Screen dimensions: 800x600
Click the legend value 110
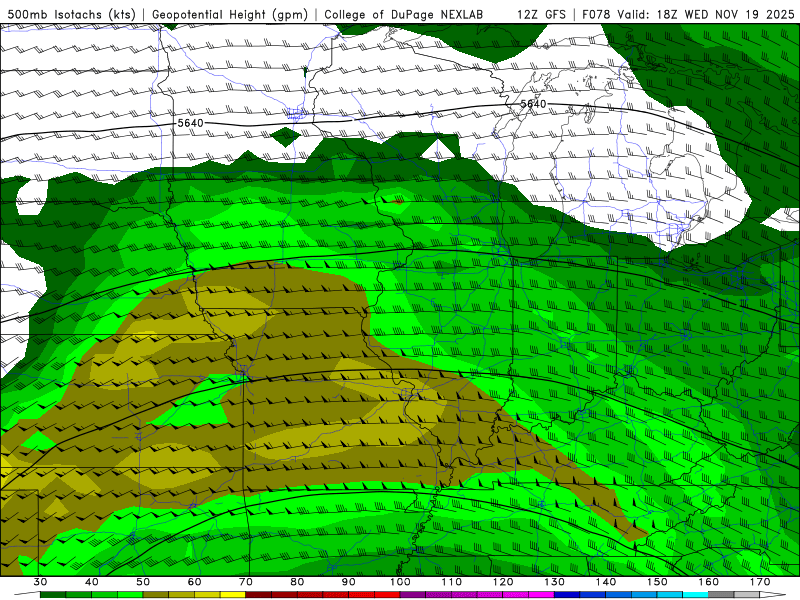(452, 582)
